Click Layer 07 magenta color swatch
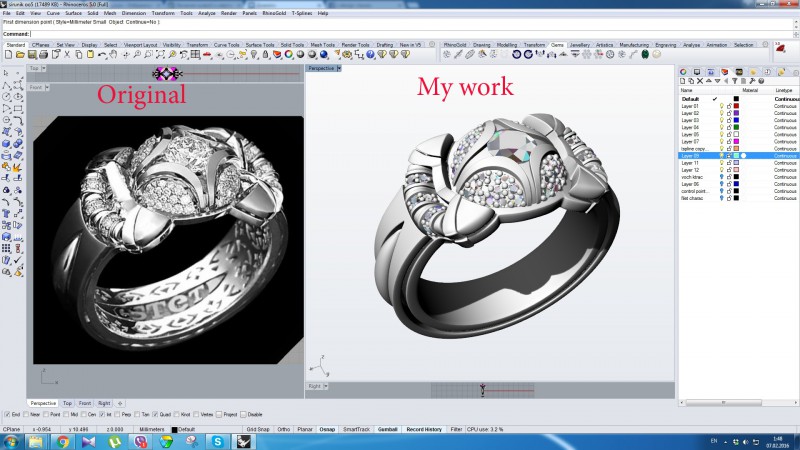 coord(736,142)
